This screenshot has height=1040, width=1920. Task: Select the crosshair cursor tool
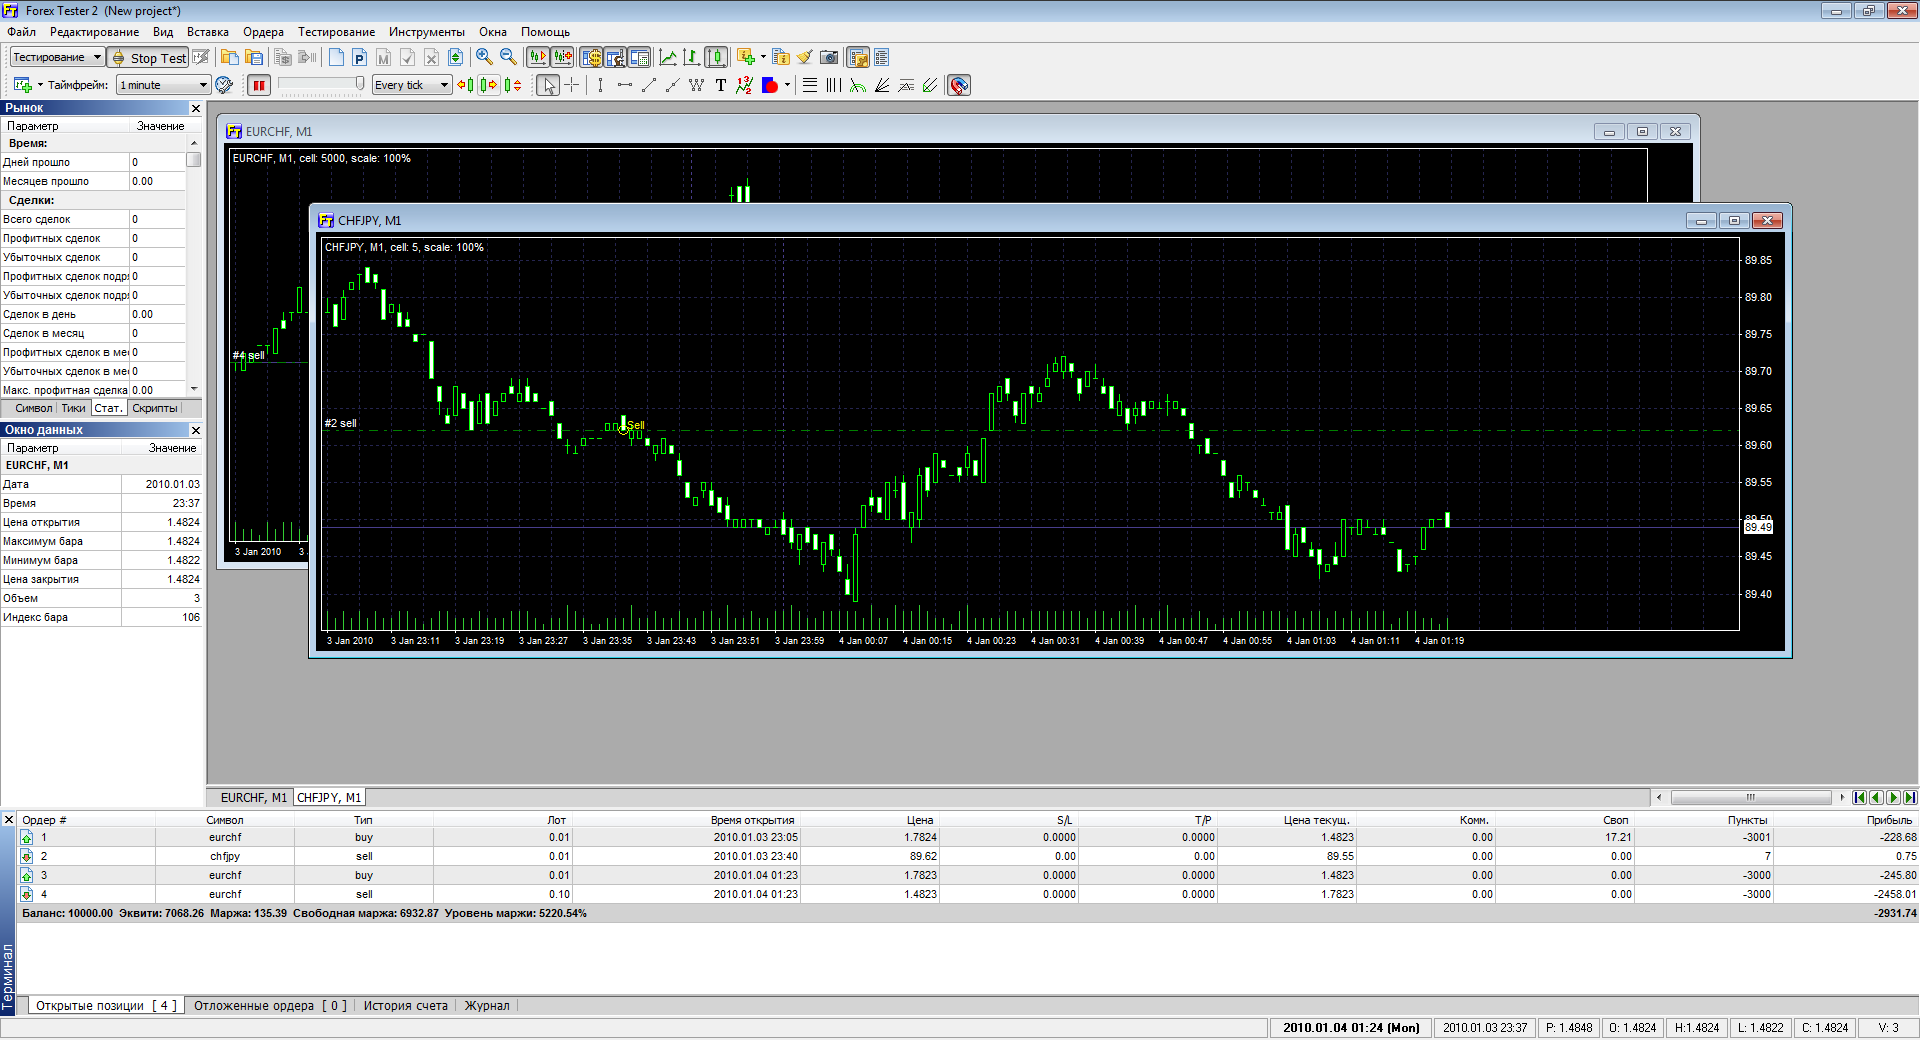coord(572,85)
